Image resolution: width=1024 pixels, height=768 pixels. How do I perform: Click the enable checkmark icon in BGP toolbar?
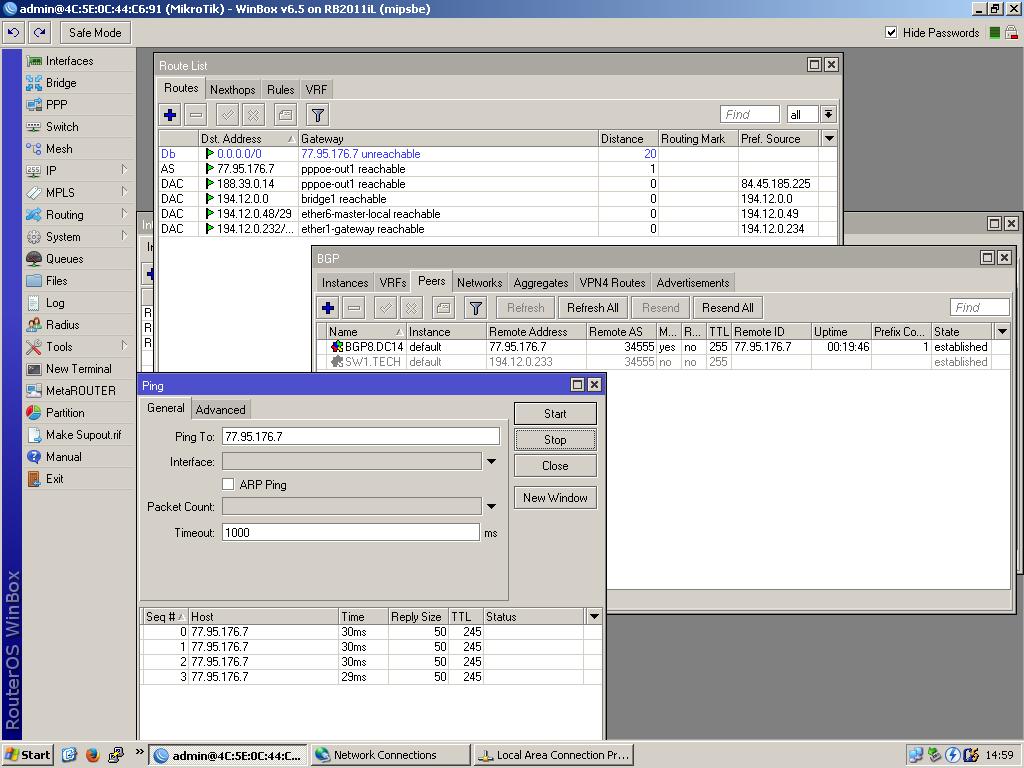click(x=385, y=308)
